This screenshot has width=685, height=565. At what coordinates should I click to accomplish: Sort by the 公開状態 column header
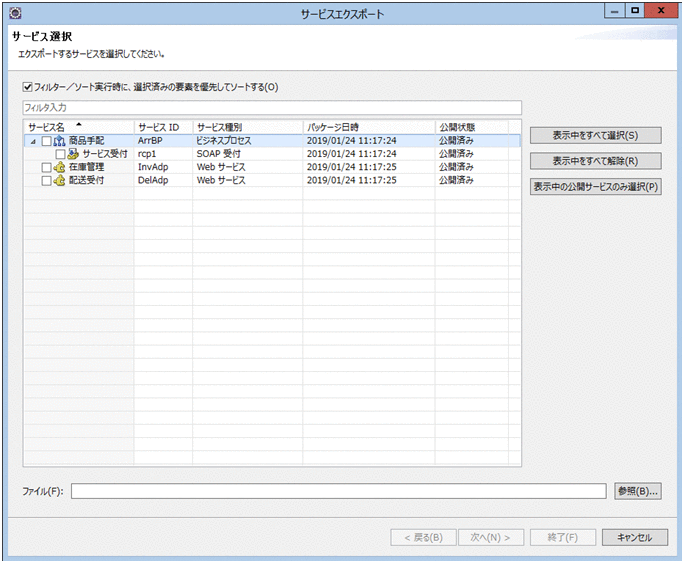(472, 127)
